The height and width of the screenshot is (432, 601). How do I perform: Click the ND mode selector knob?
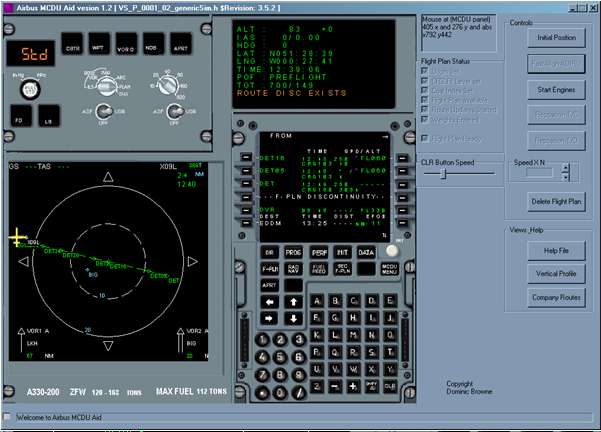[x=107, y=85]
